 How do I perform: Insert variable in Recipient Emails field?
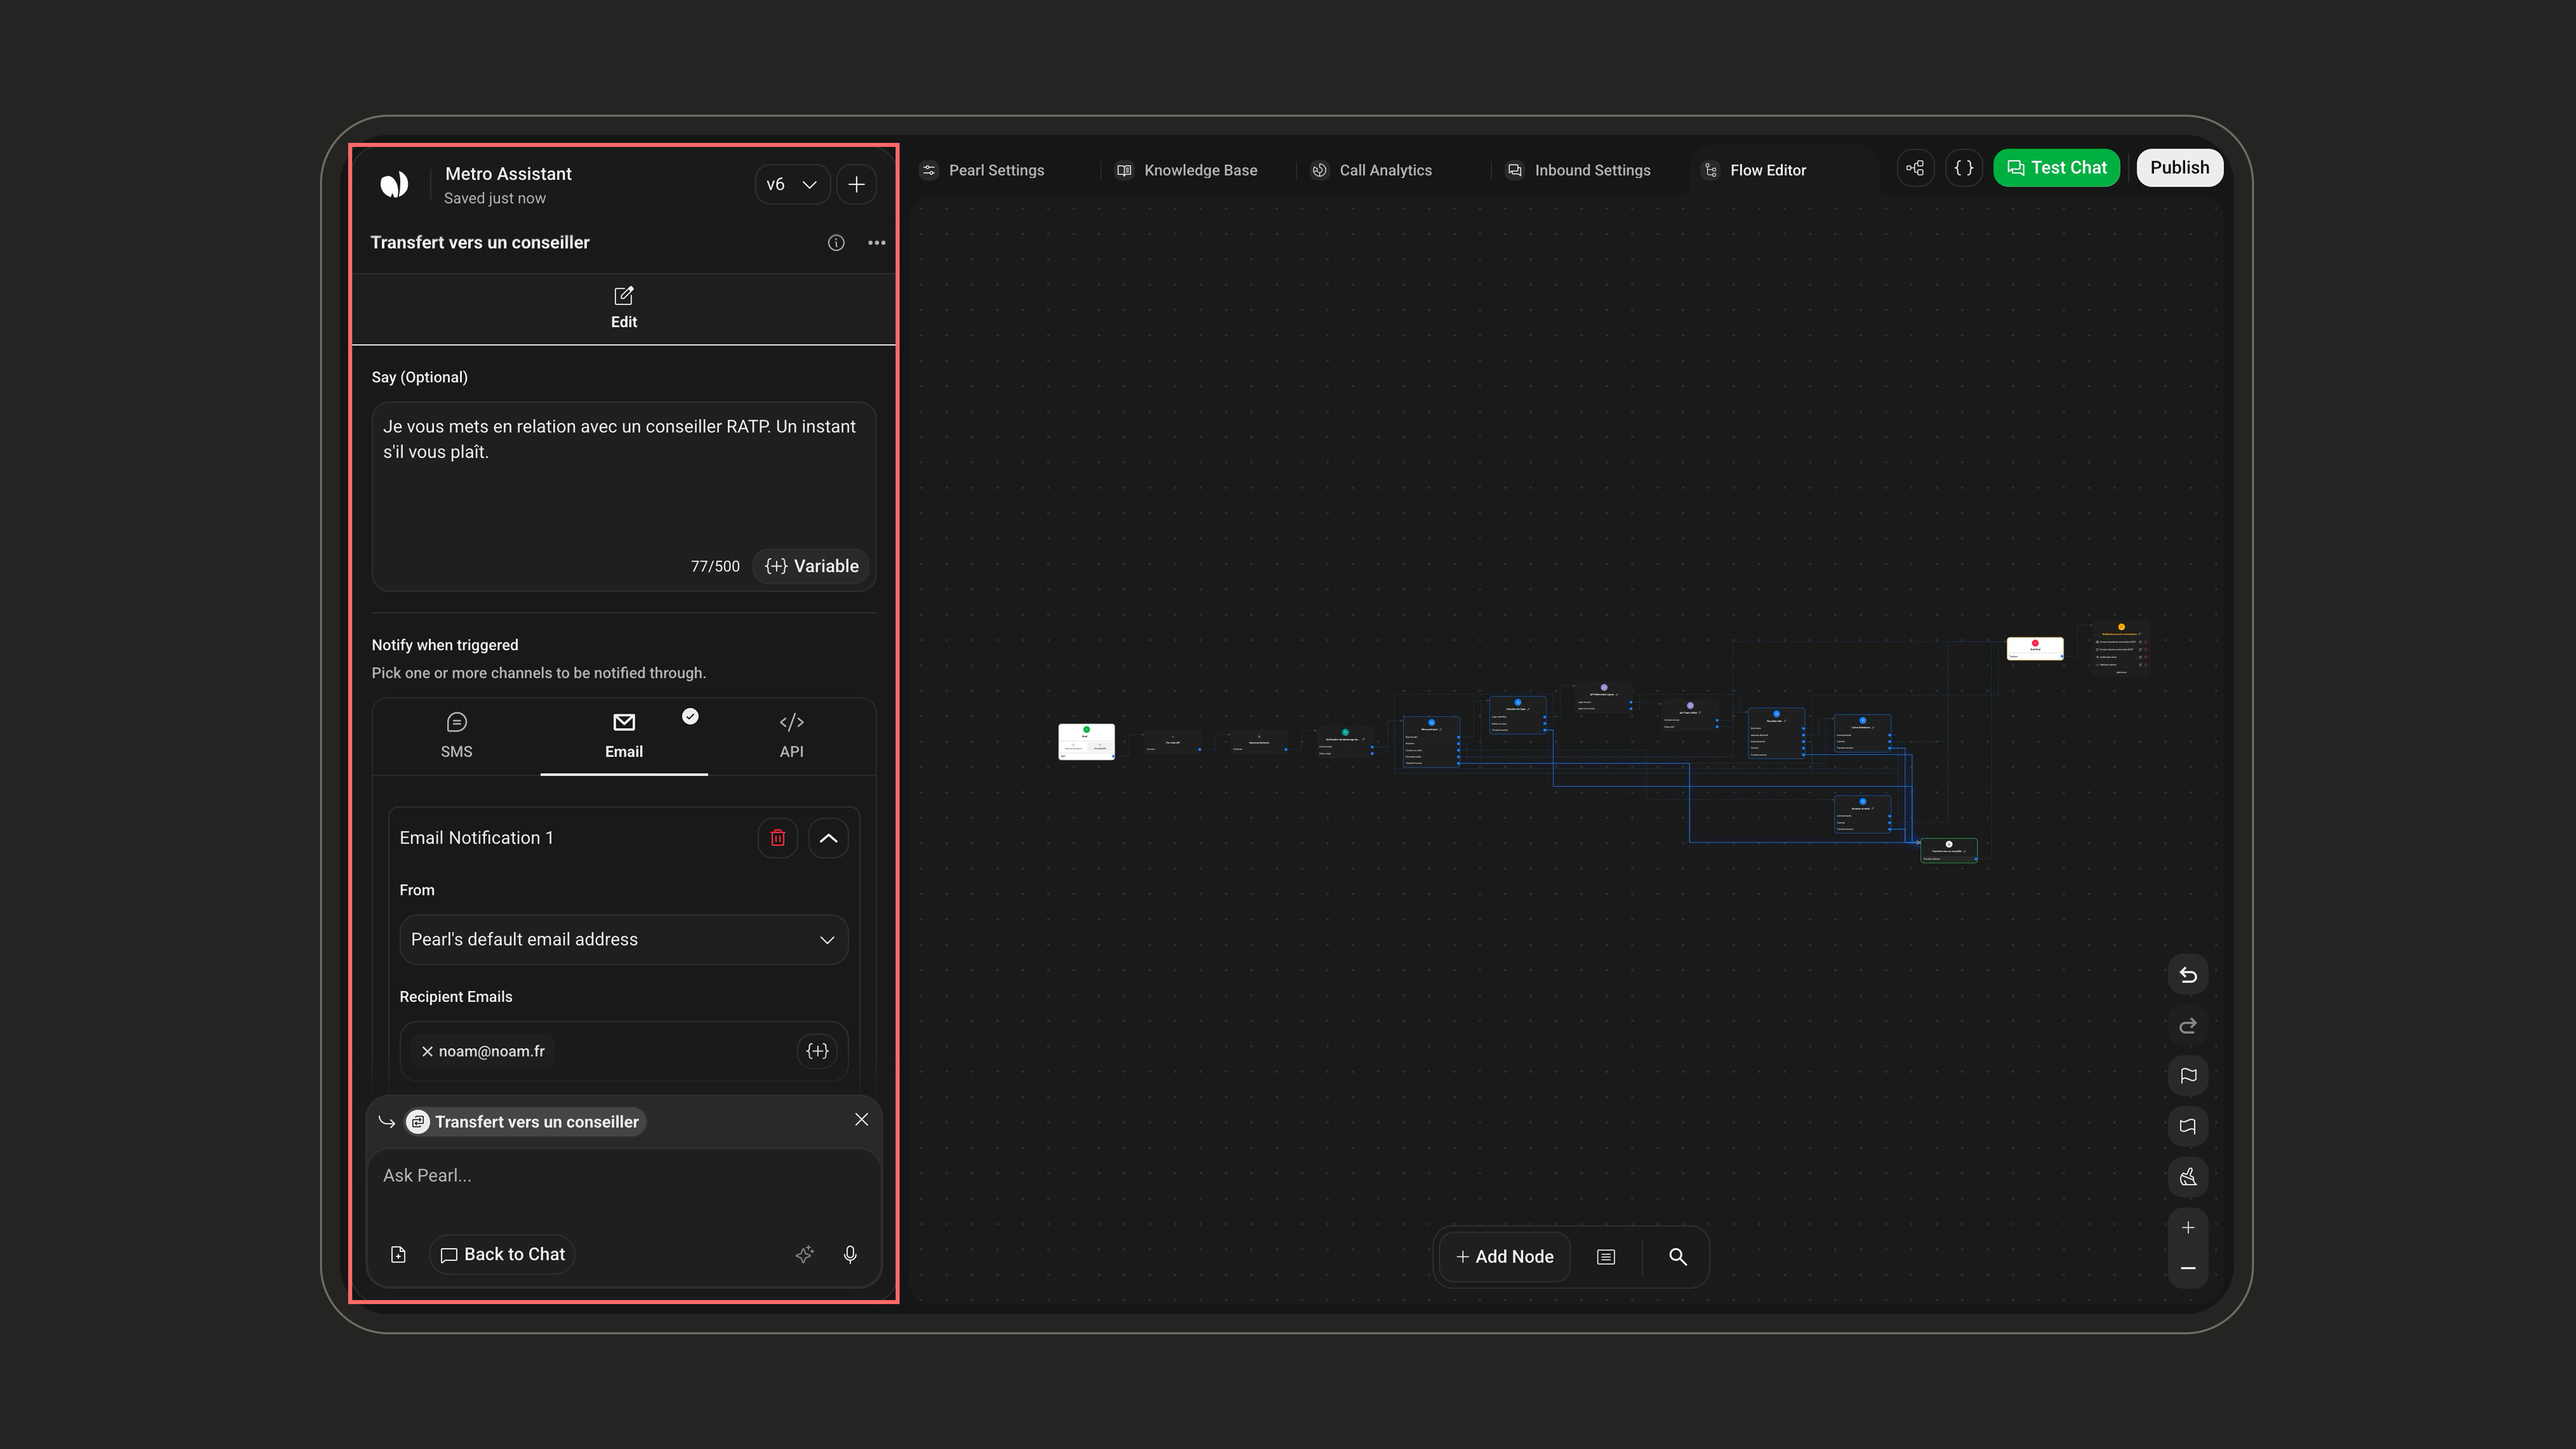pyautogui.click(x=817, y=1051)
